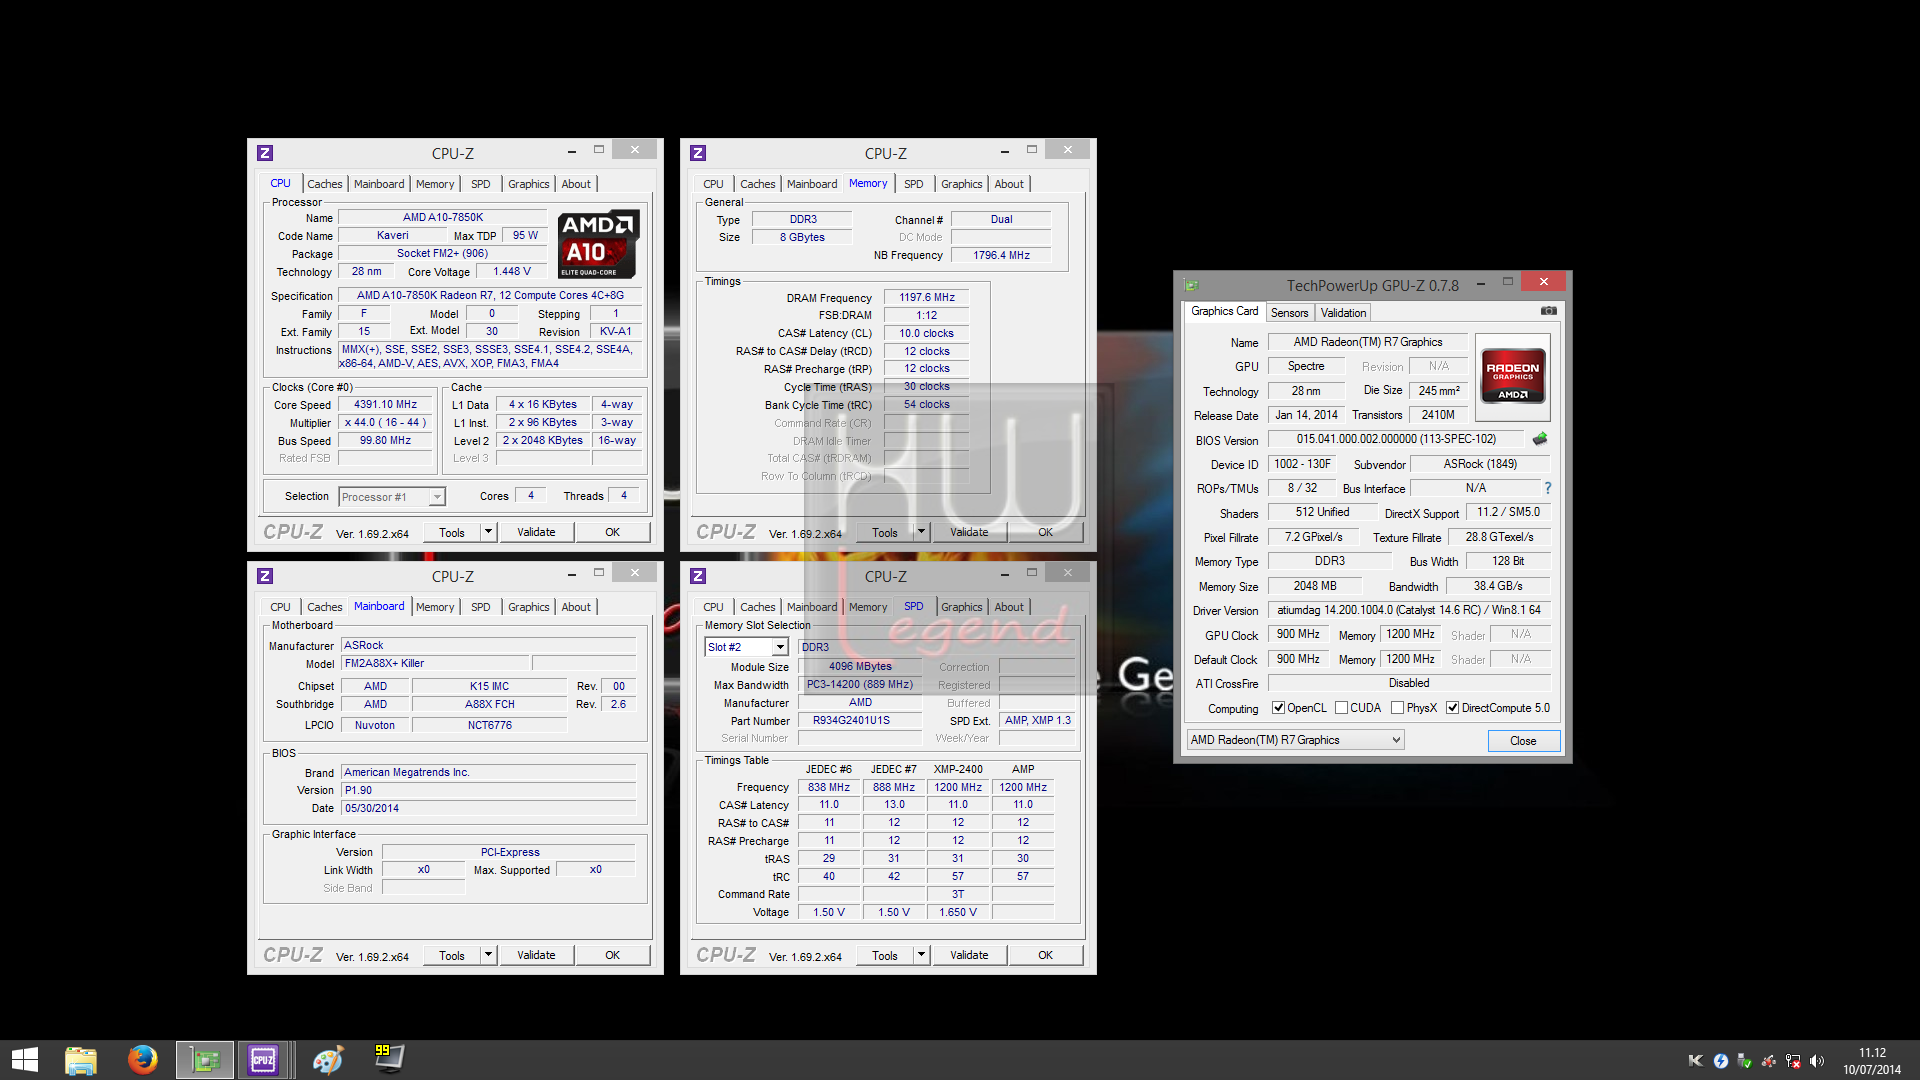Toggle the DirectCompute checkbox in GPU-Z
This screenshot has width=1920, height=1080.
click(x=1452, y=708)
